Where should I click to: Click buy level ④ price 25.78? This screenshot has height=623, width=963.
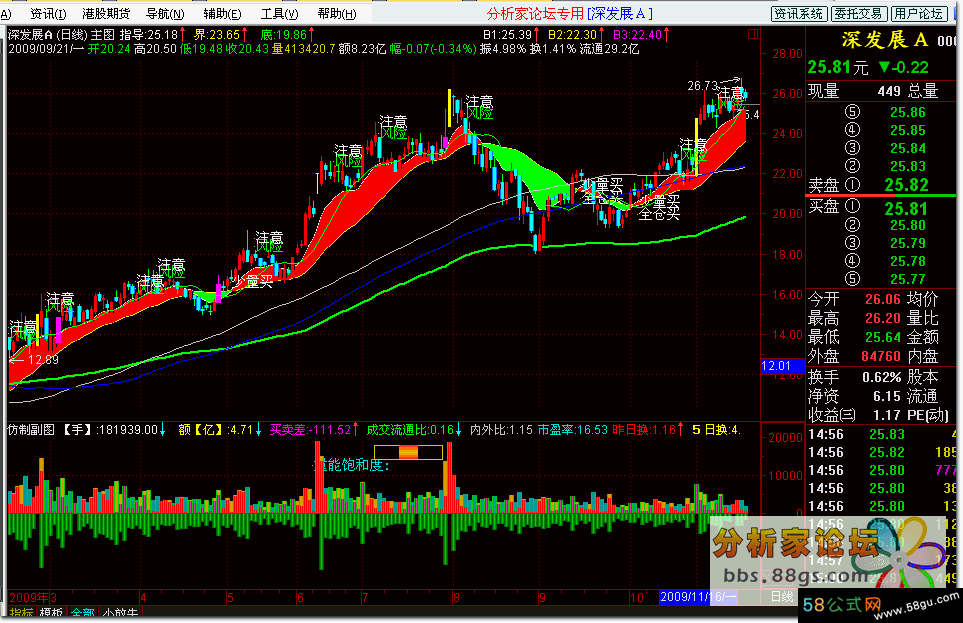[x=908, y=261]
